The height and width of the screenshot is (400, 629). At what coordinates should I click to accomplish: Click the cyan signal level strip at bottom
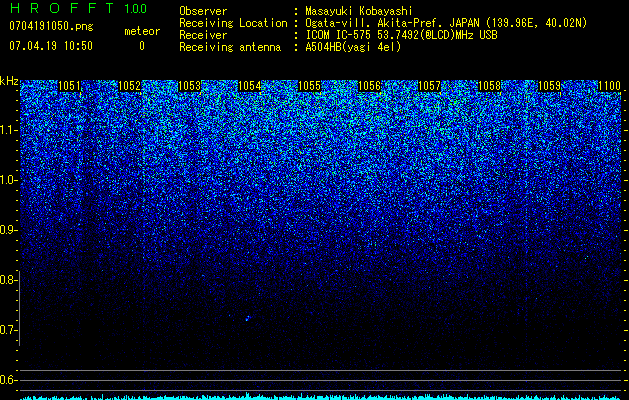321,397
